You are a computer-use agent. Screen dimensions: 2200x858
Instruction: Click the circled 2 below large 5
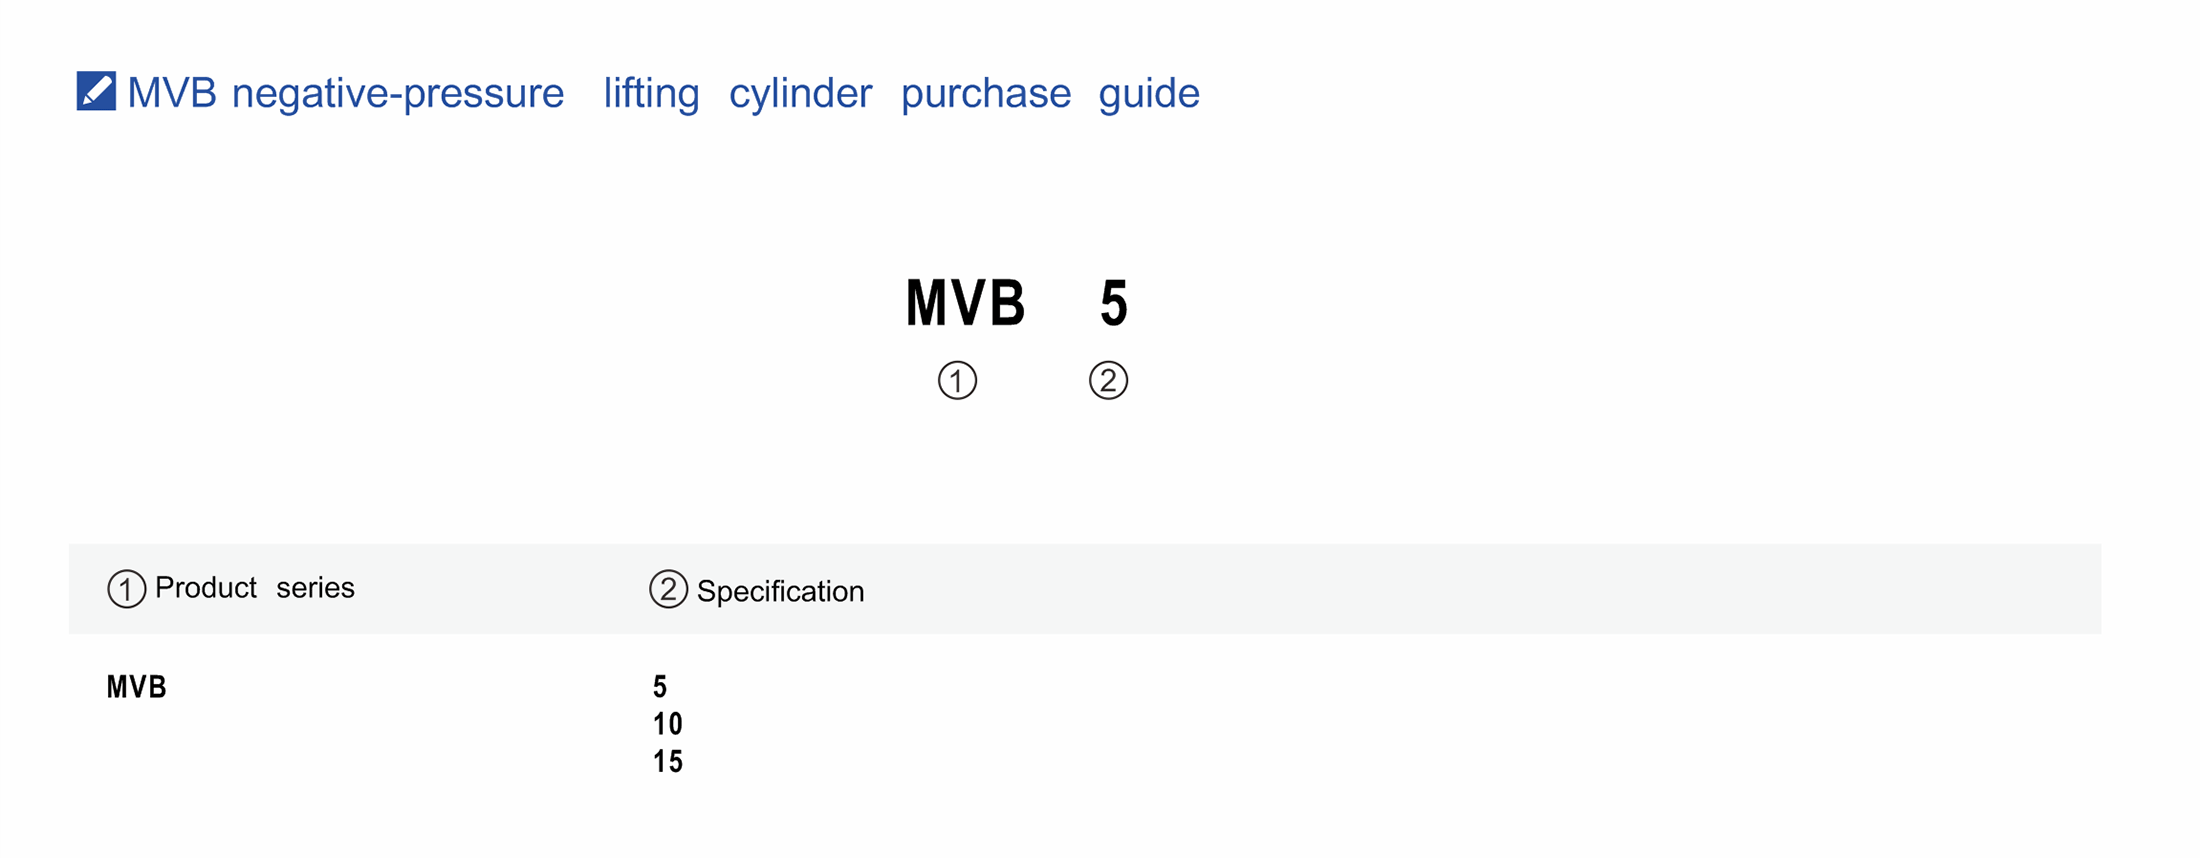(1108, 381)
